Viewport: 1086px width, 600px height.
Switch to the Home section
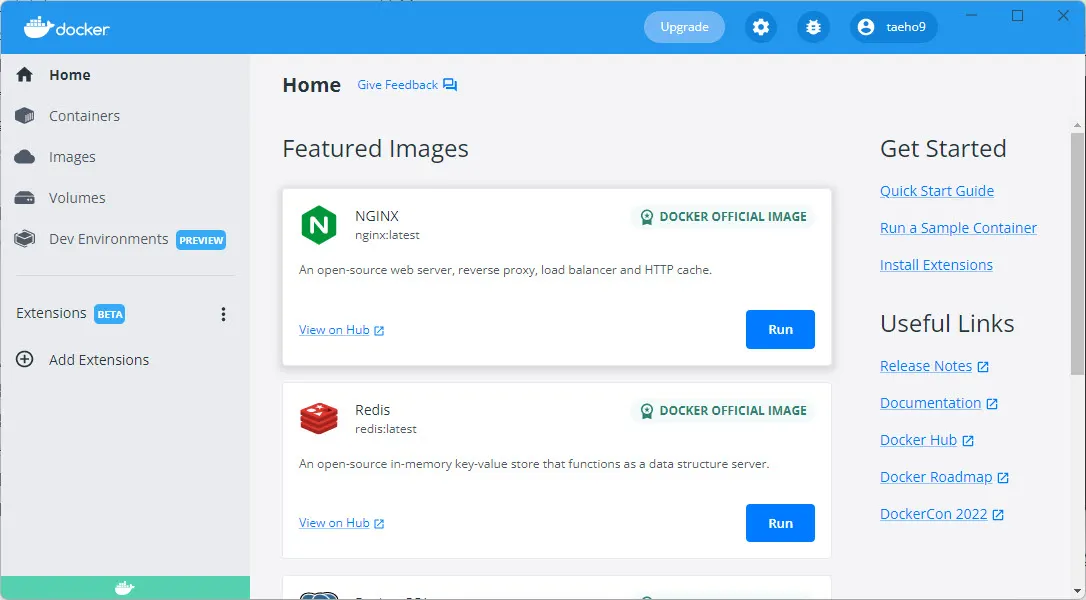click(69, 74)
